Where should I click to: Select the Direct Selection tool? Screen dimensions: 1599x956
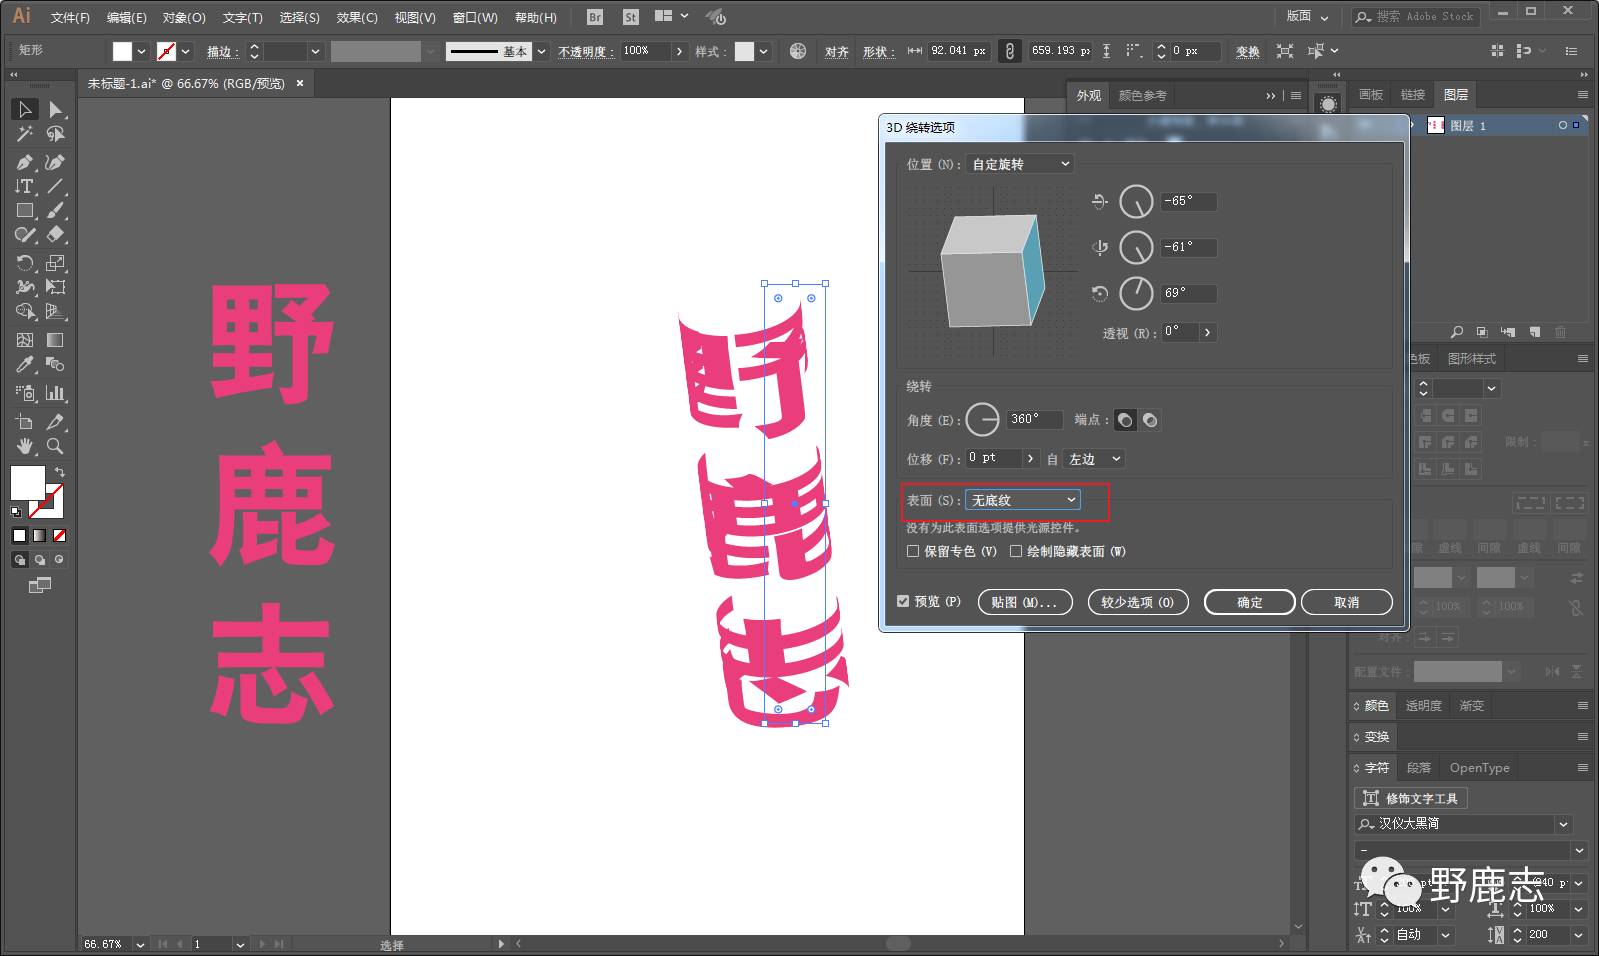(56, 109)
